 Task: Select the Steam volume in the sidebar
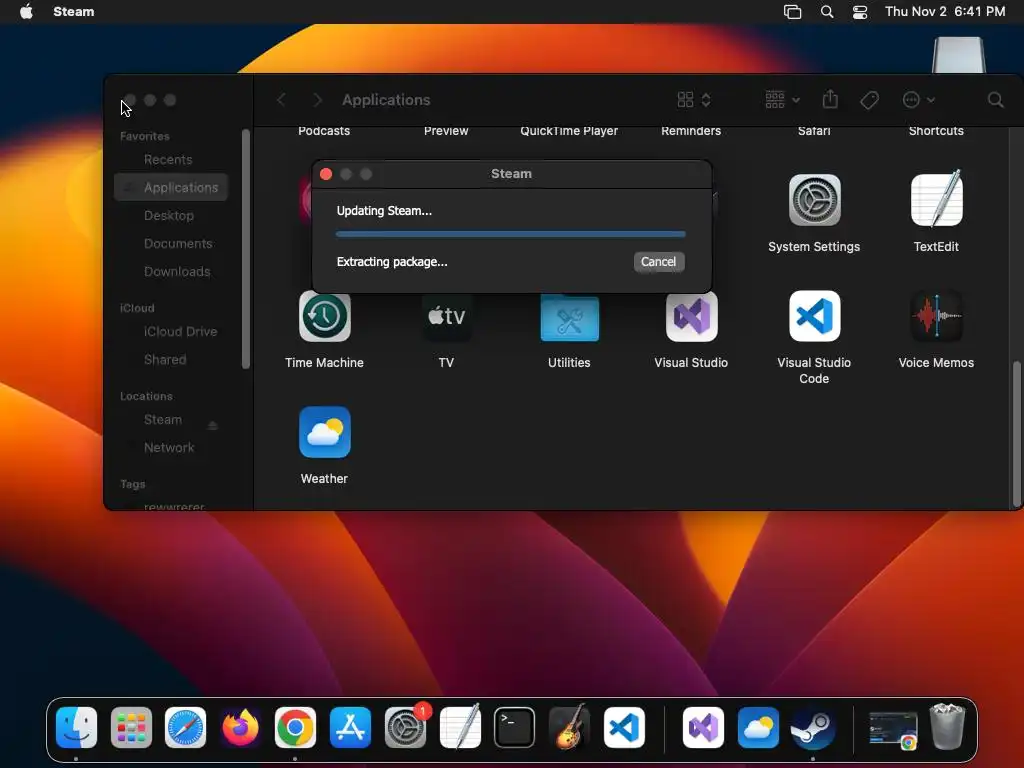click(x=163, y=420)
